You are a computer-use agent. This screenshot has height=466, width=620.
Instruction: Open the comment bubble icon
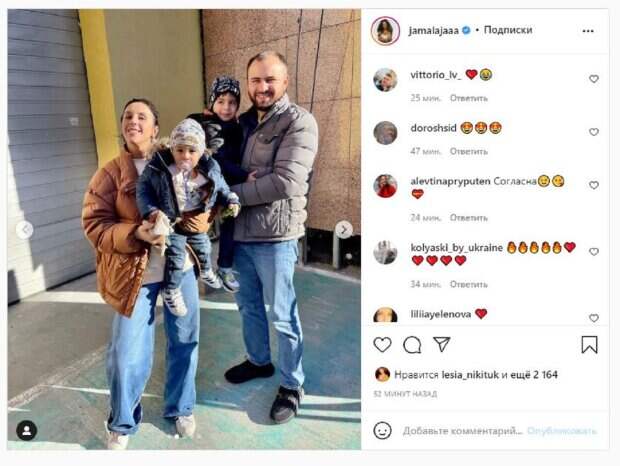tap(412, 345)
